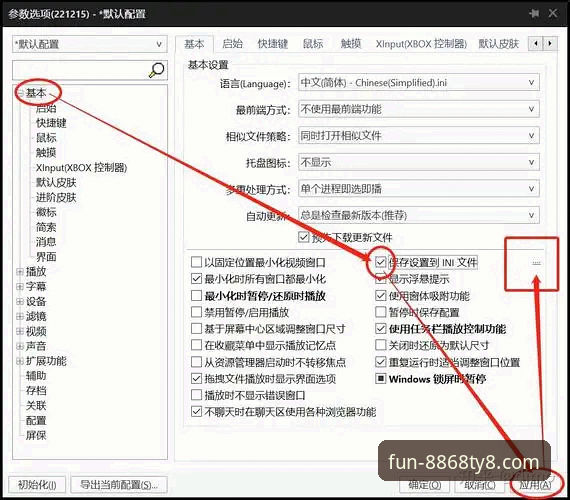Image resolution: width=570 pixels, height=500 pixels.
Task: Toggle 拖拽文件播放时显示界面选项
Action: 196,379
